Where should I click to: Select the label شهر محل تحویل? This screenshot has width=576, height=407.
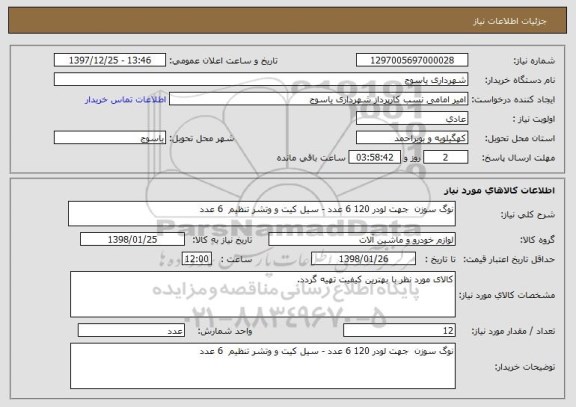pos(202,138)
